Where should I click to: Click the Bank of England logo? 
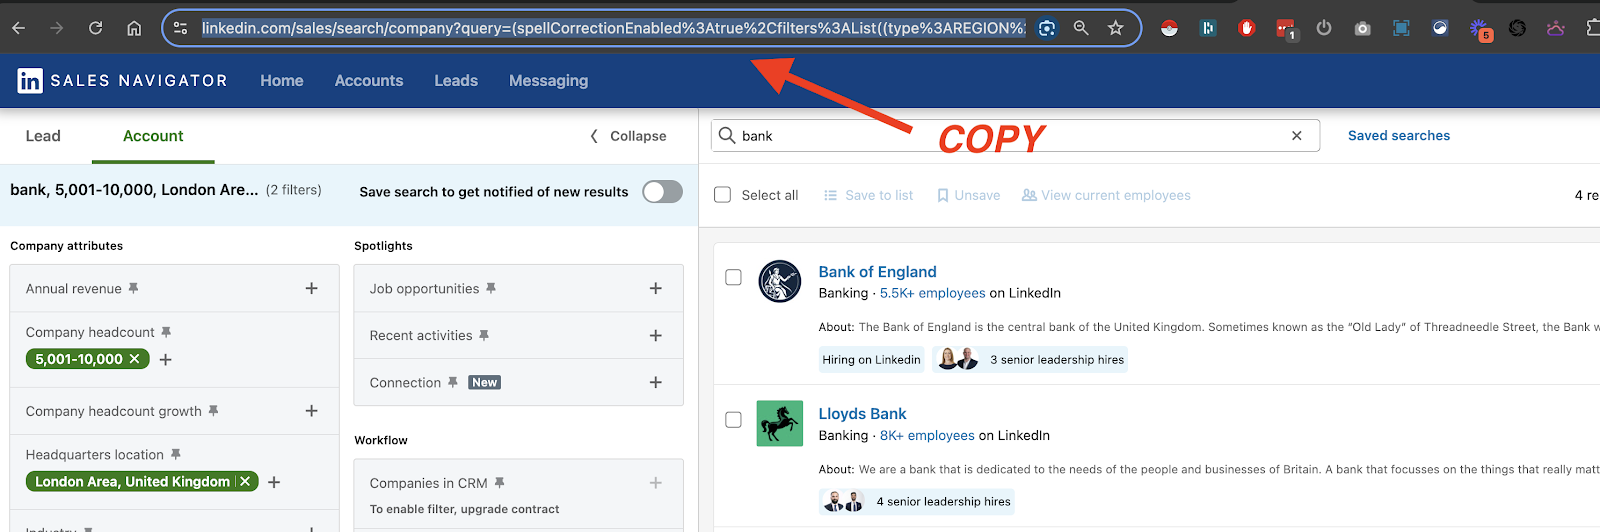(x=780, y=281)
